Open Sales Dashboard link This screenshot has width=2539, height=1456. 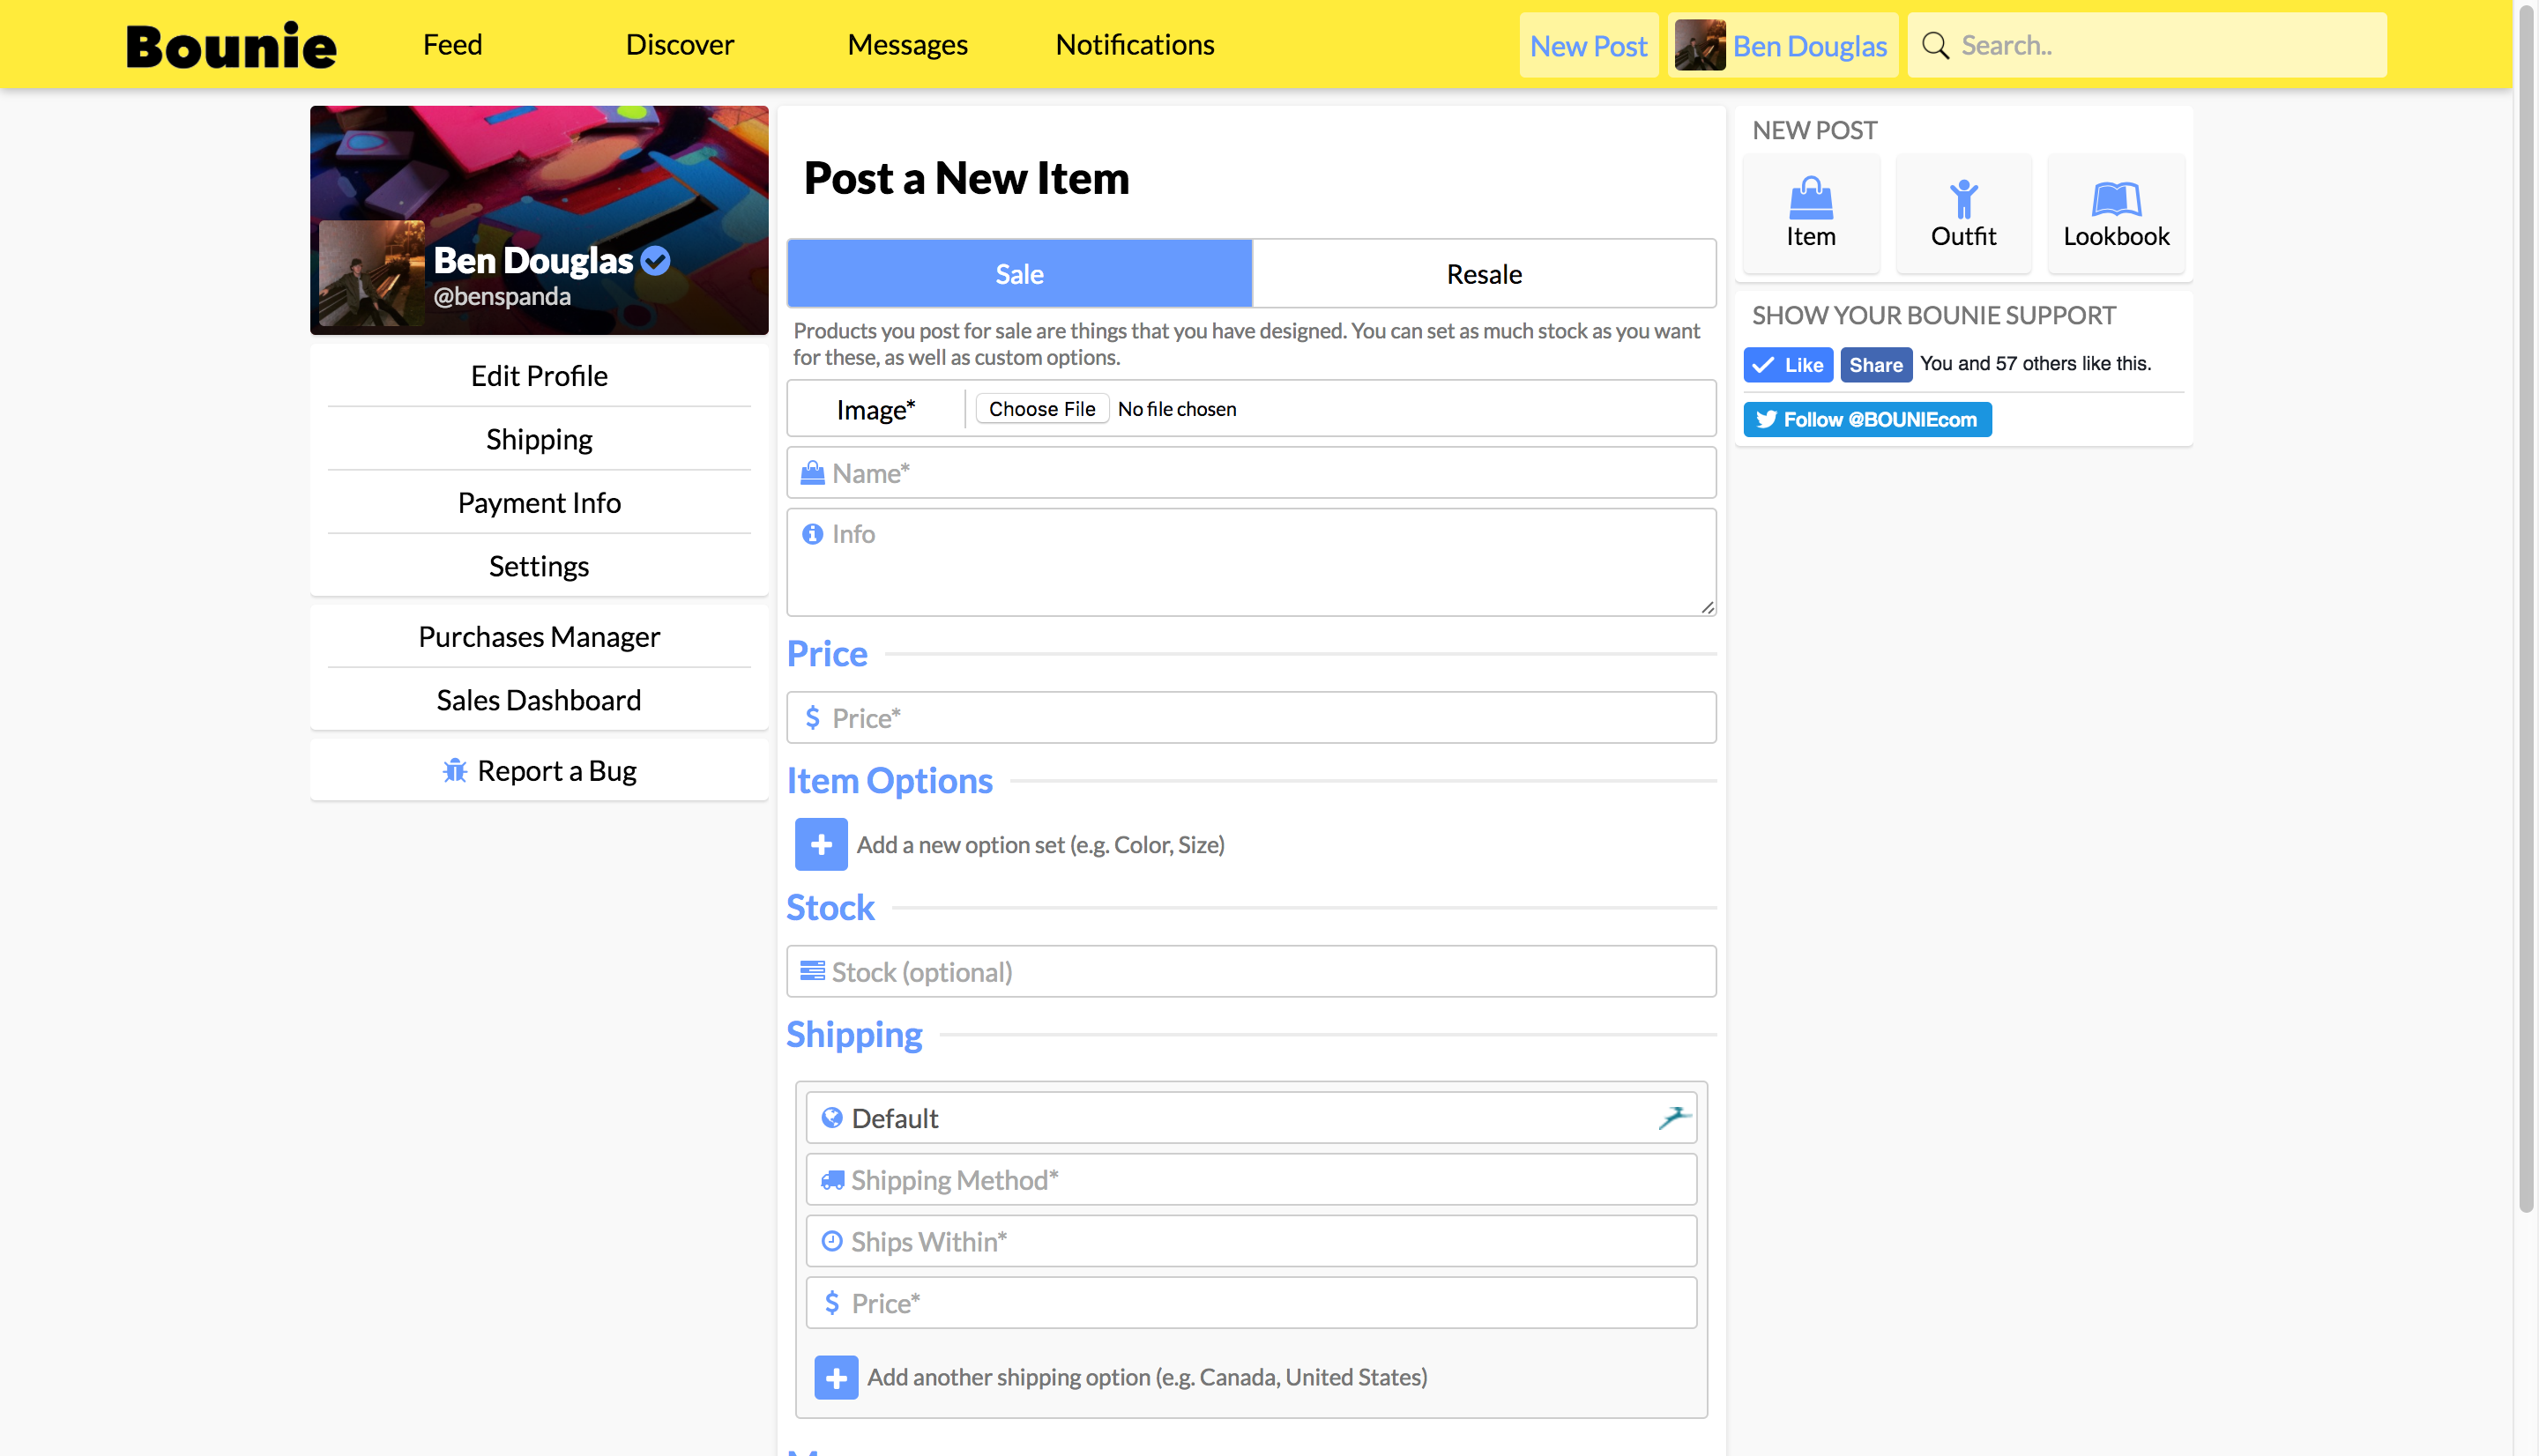[x=538, y=700]
